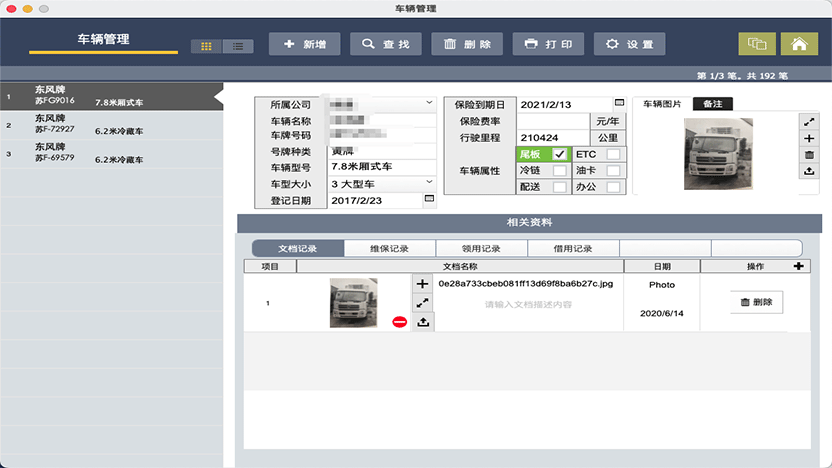832x468 pixels.
Task: Click the document description input field
Action: [x=528, y=305]
